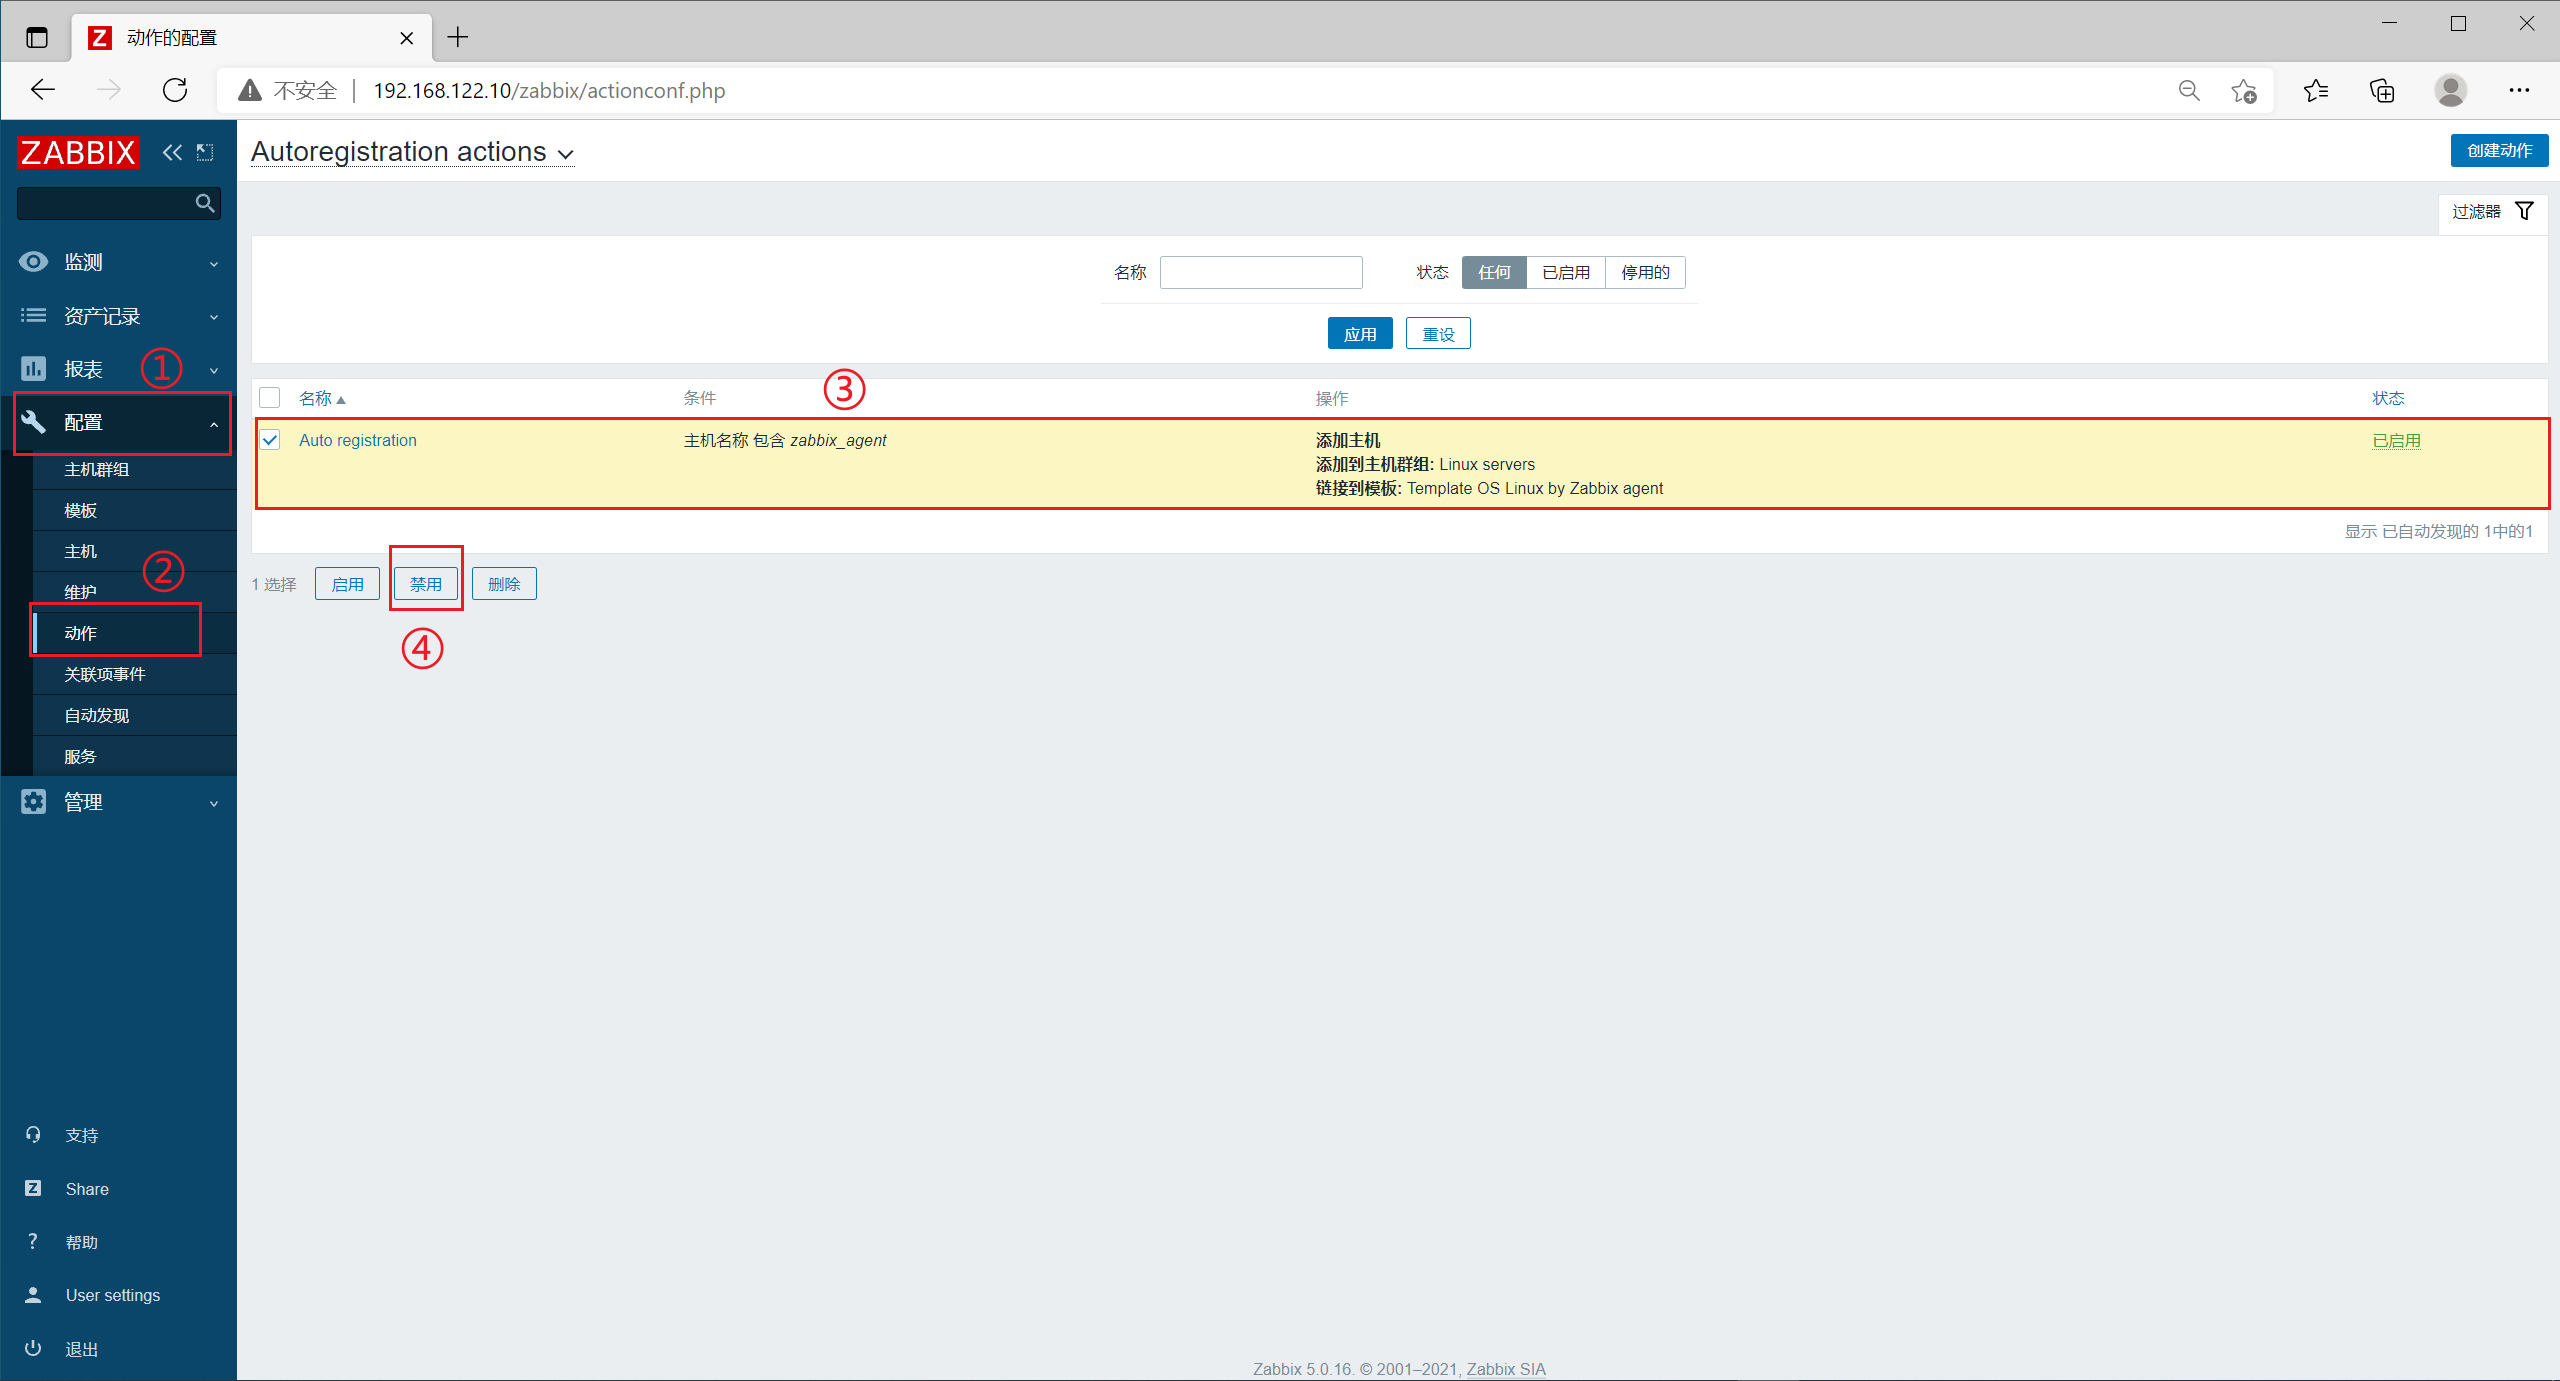Click the eye icon for Monitoring
This screenshot has height=1381, width=2560.
pyautogui.click(x=33, y=261)
